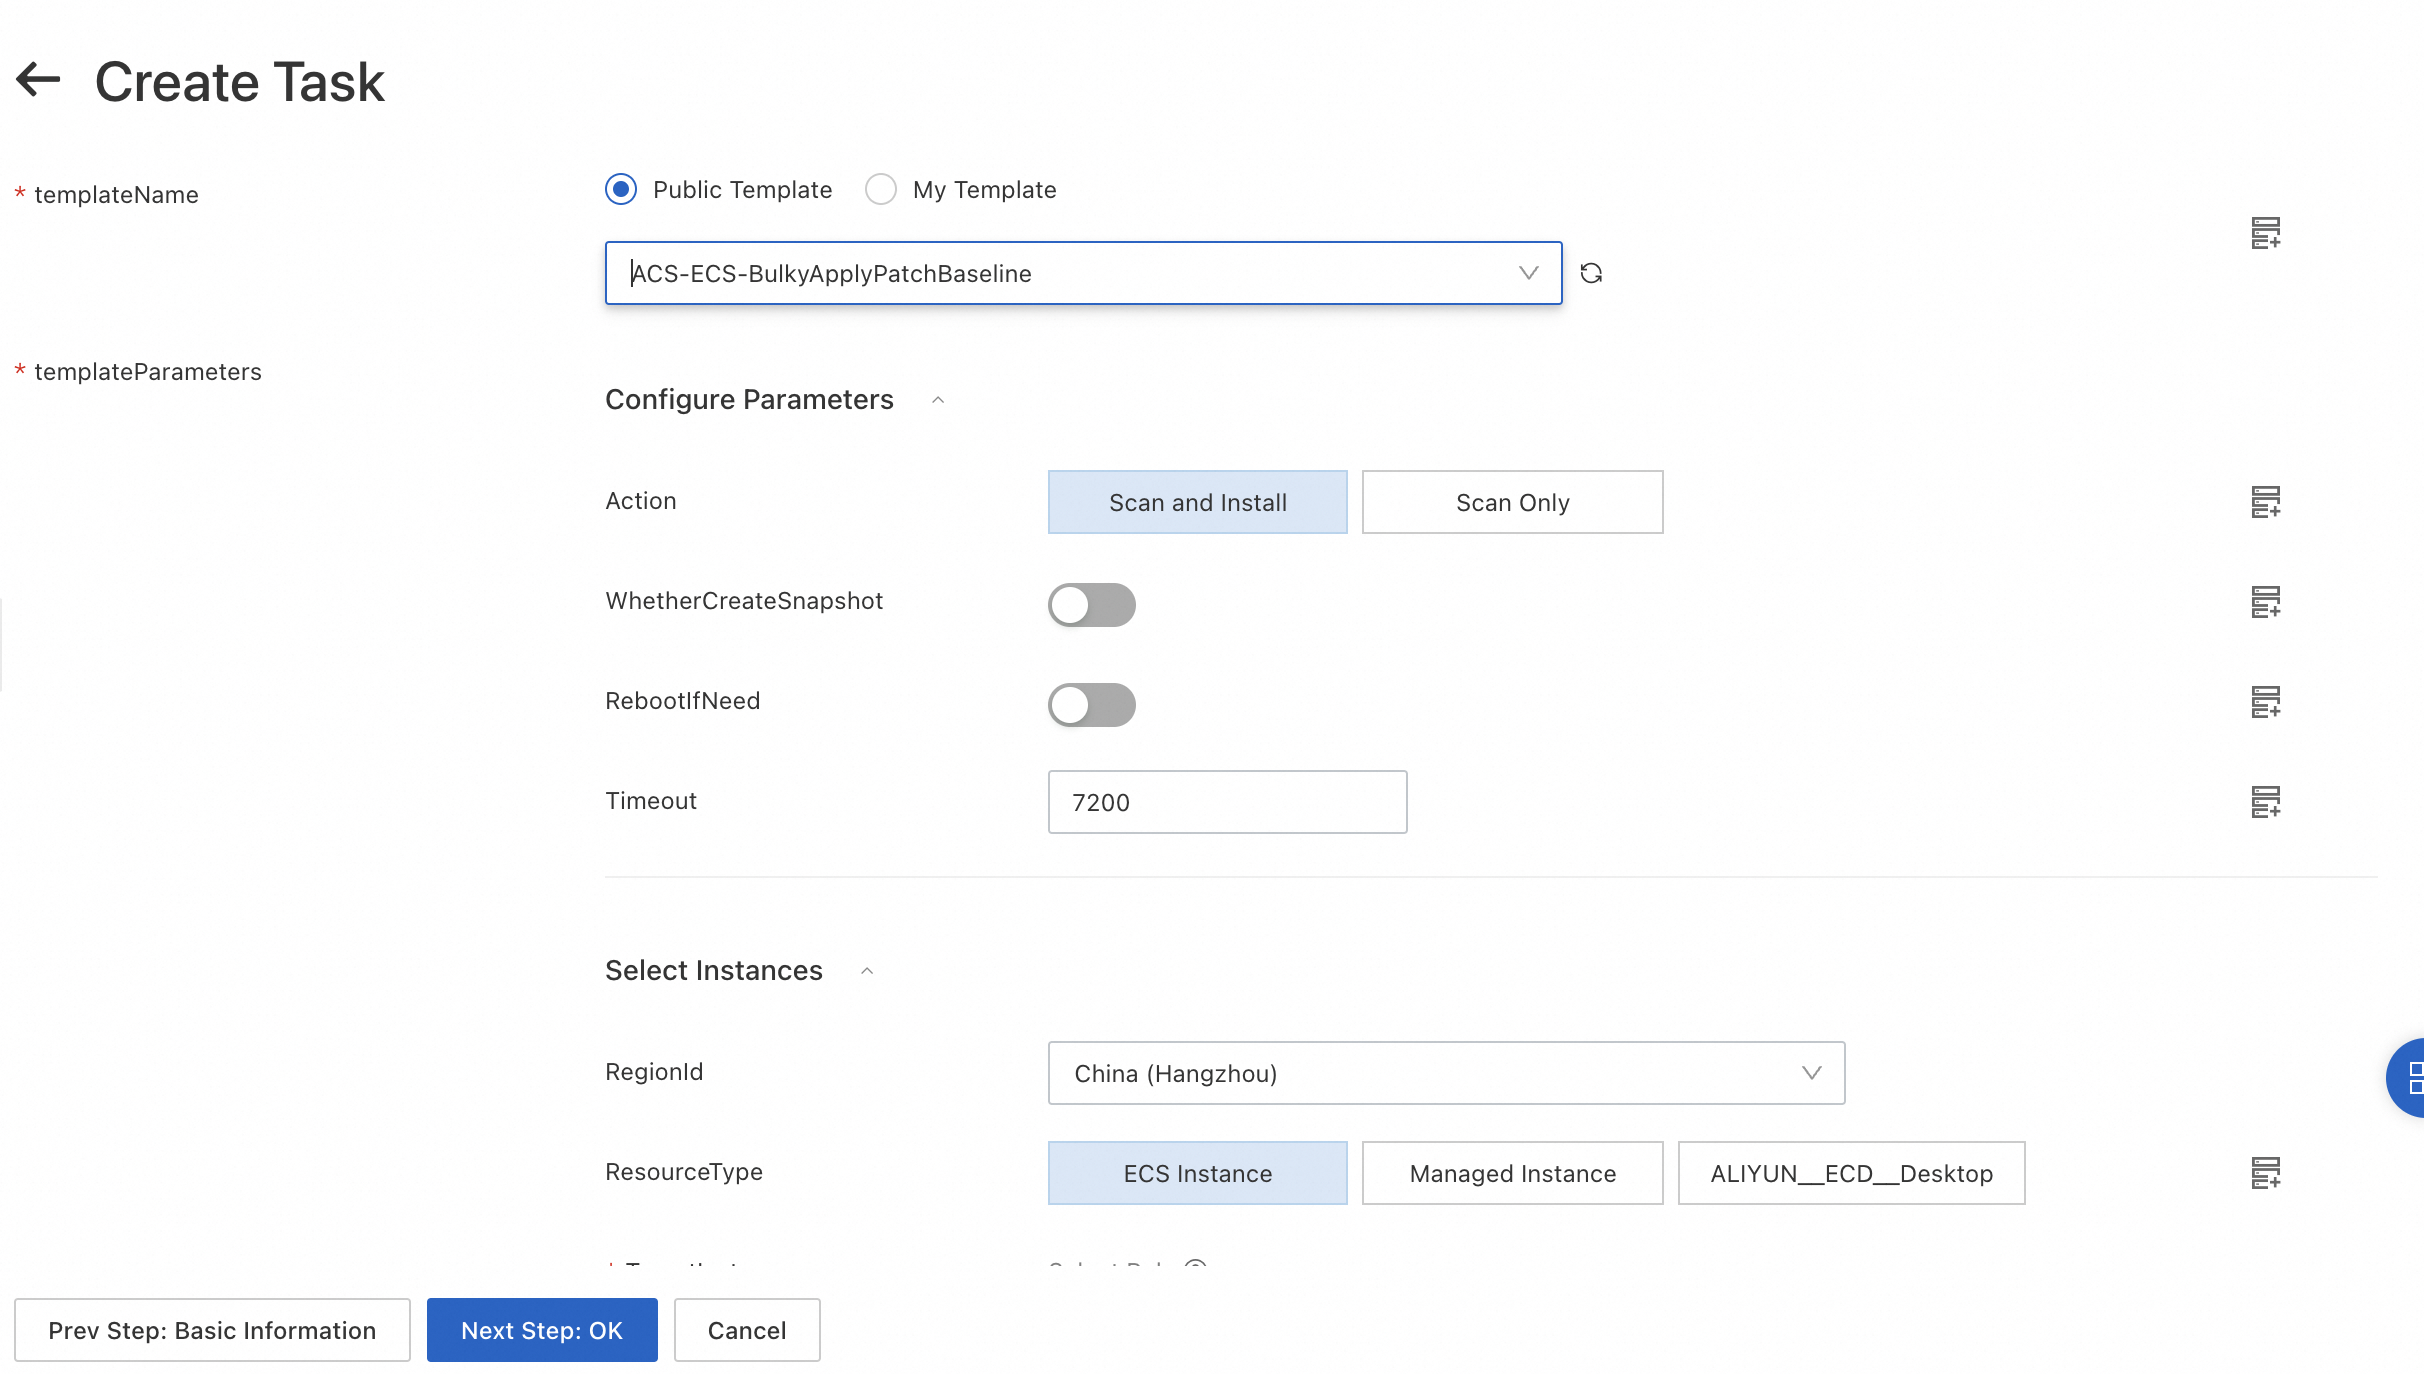Open the ACS-ECS-BulkyApplyPatchBaseline template dropdown
The image size is (2424, 1374).
(x=1082, y=273)
